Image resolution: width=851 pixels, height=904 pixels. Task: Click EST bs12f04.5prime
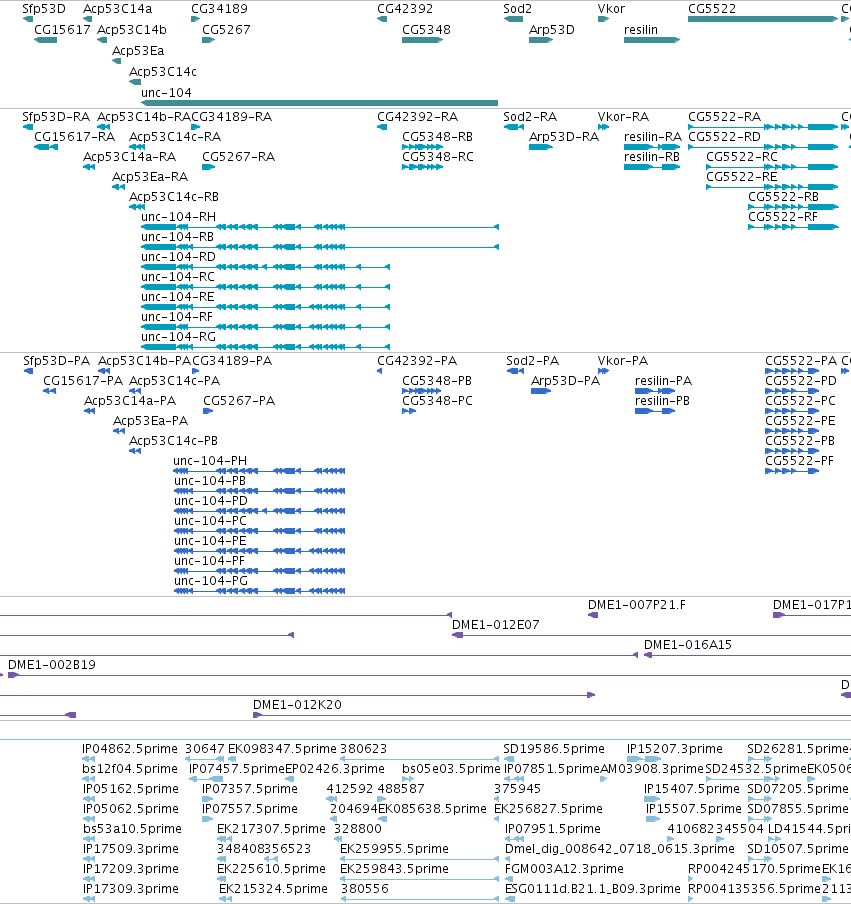coord(130,769)
